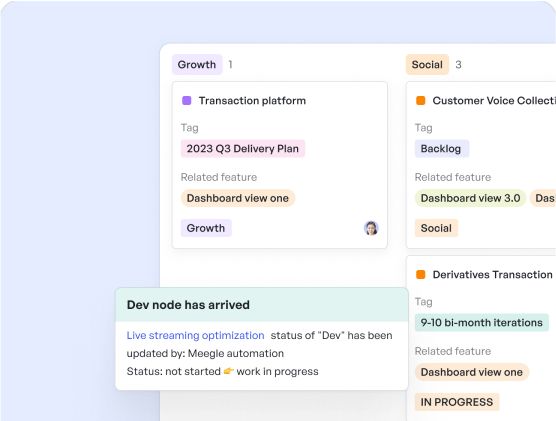Click the IN PROGRESS status badge
556x421 pixels.
(457, 402)
